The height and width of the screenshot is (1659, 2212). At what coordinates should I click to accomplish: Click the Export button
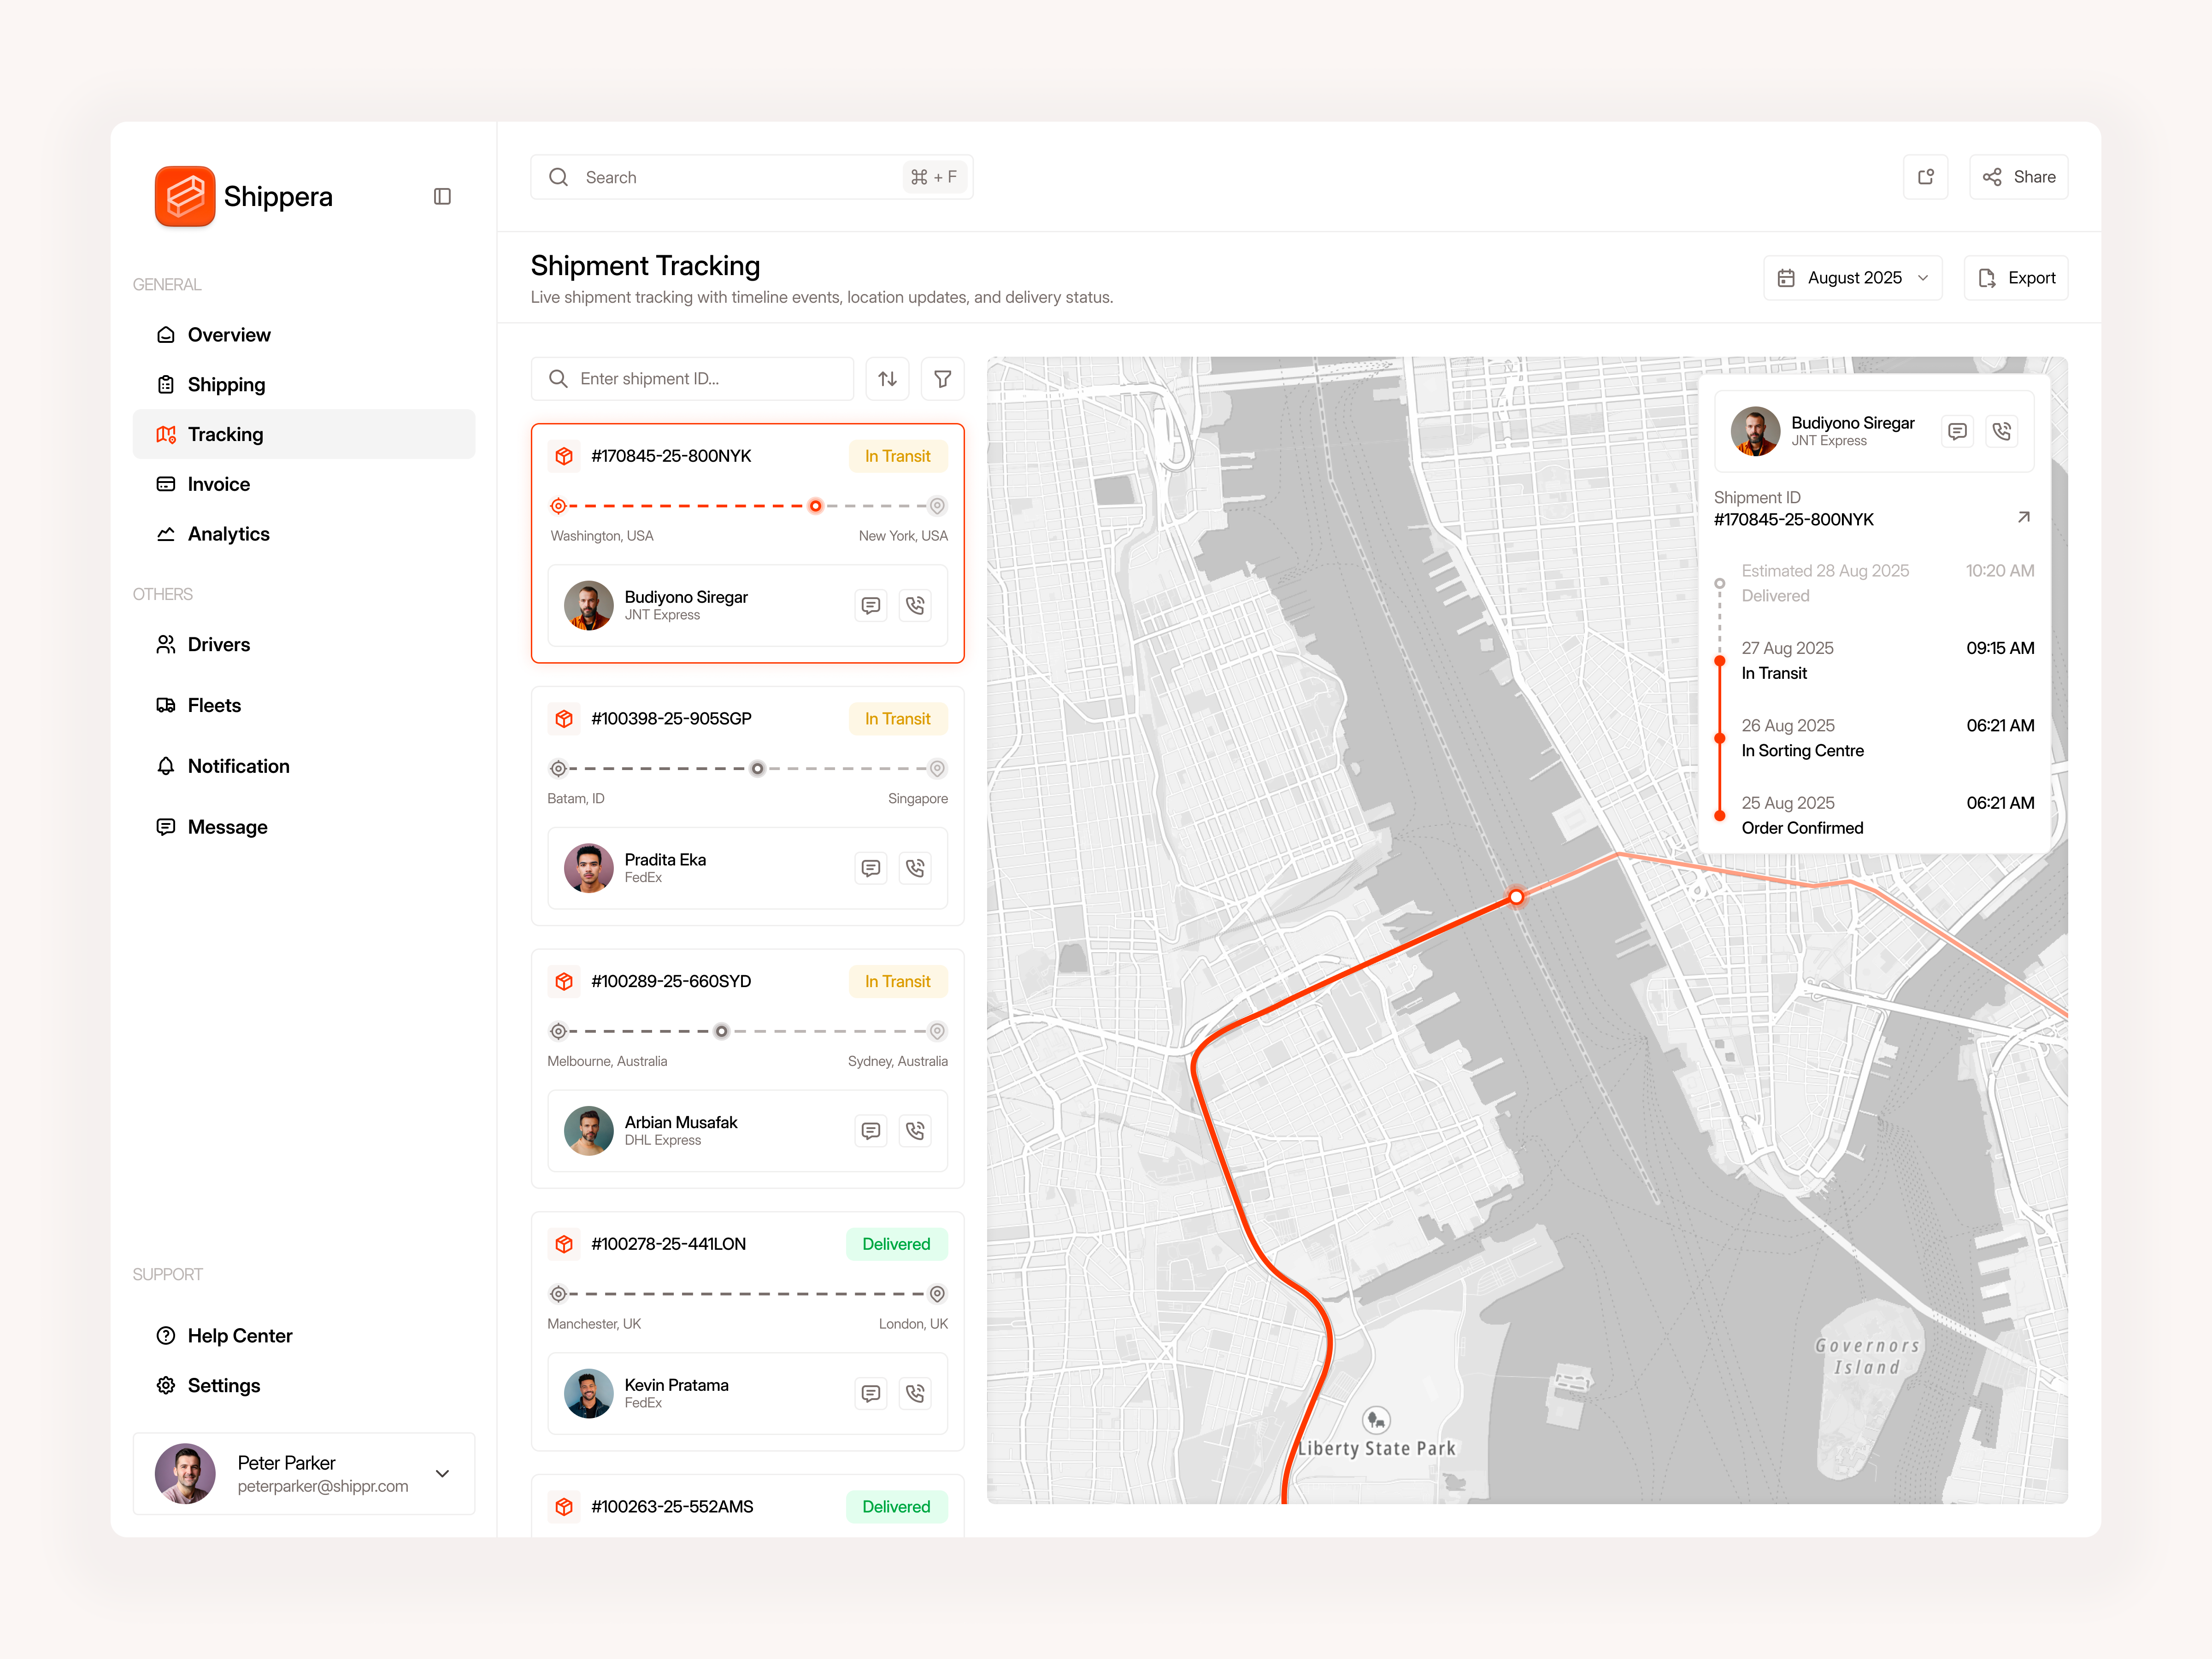[x=2015, y=277]
